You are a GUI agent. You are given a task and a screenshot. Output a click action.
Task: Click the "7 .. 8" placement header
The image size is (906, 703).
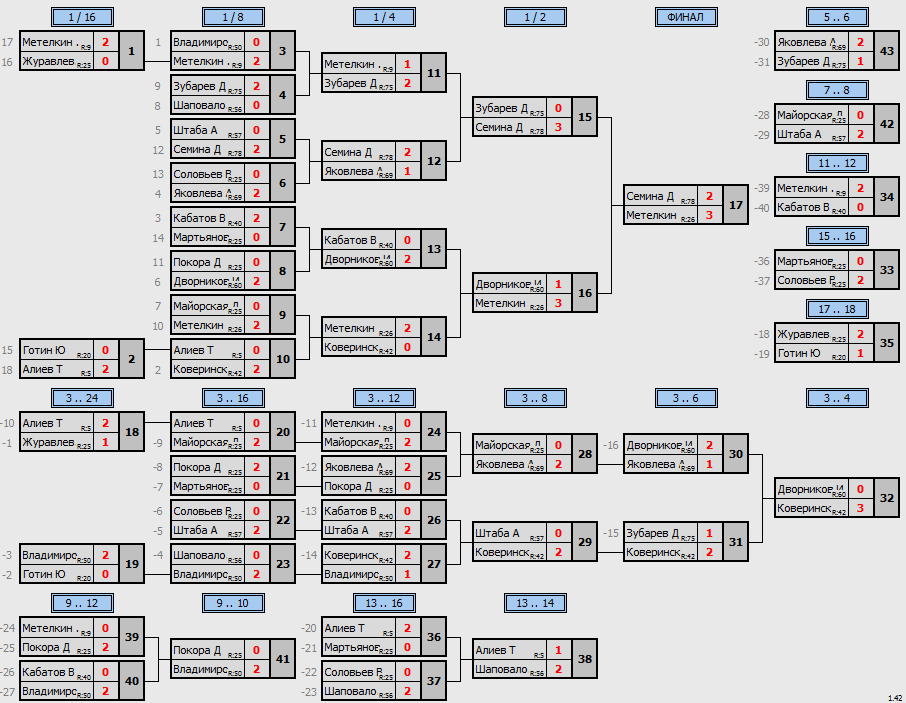(x=837, y=90)
